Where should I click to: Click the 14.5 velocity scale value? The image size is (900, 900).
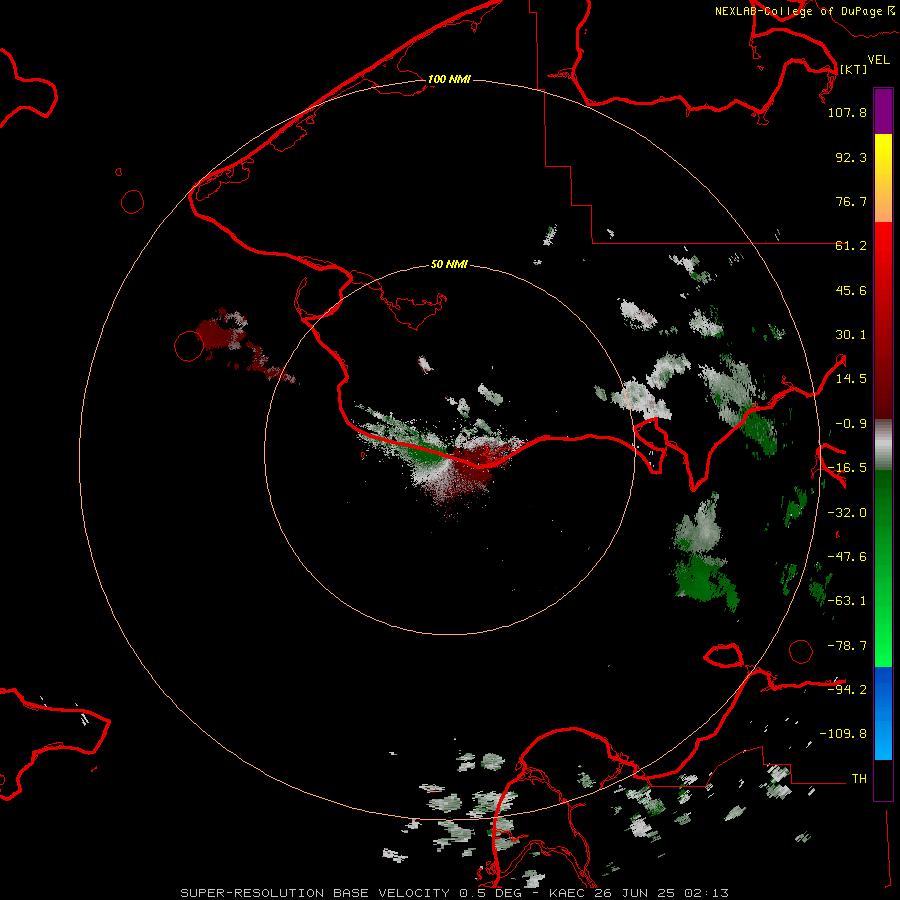851,379
